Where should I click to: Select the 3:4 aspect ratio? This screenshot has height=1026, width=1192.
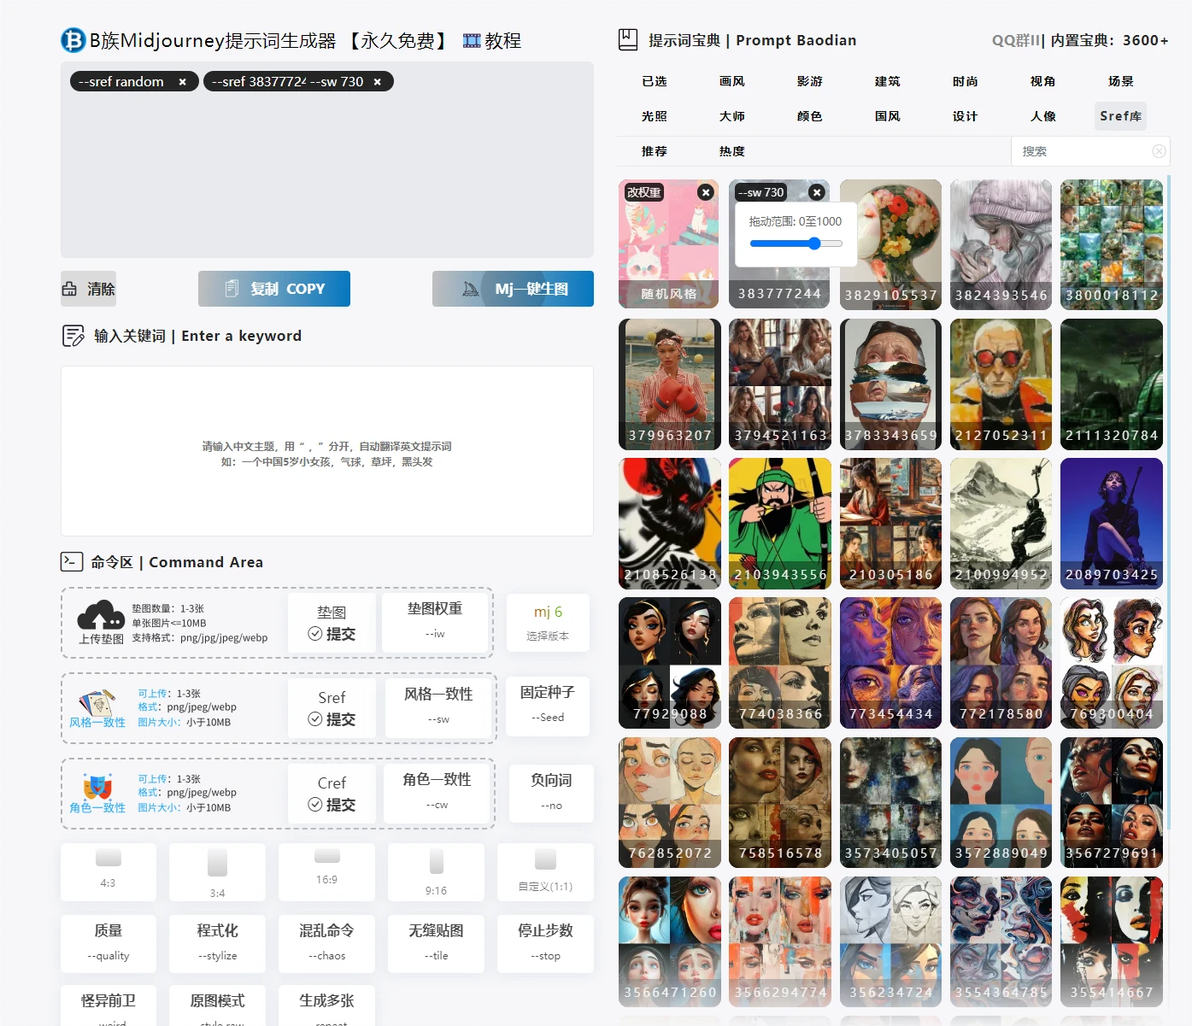[x=217, y=872]
